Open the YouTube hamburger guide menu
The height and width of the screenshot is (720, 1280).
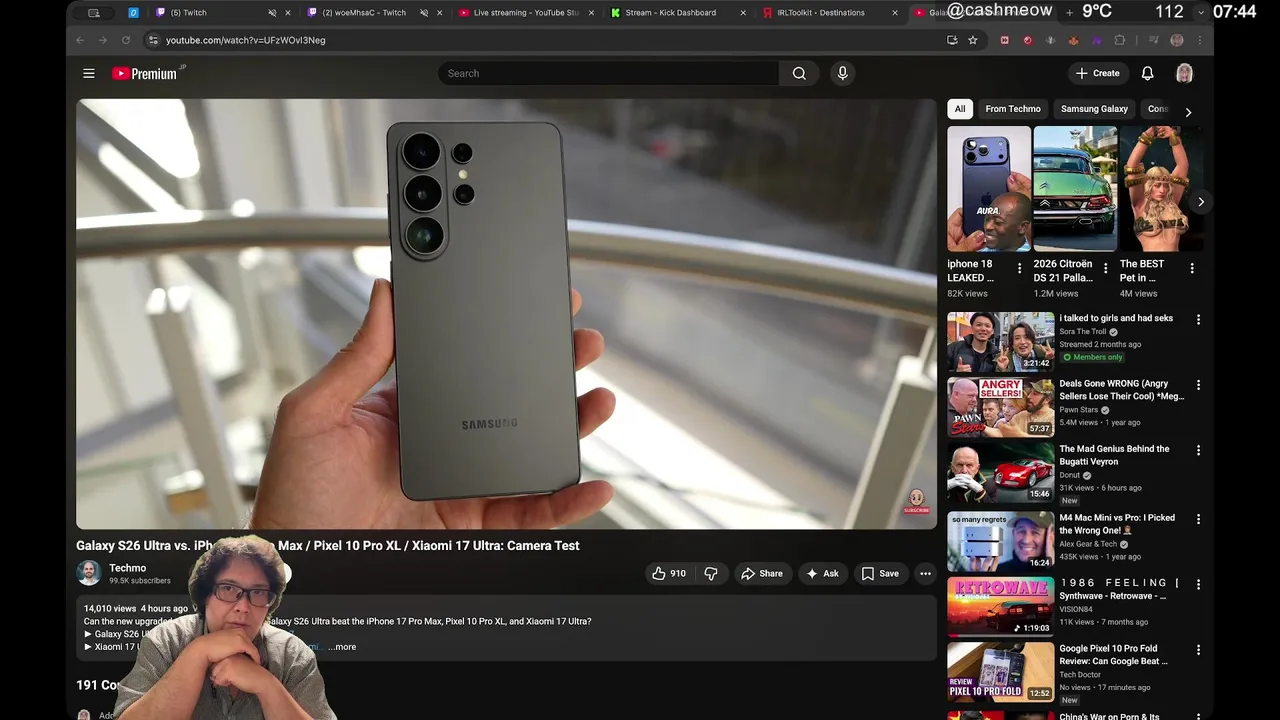click(x=89, y=73)
